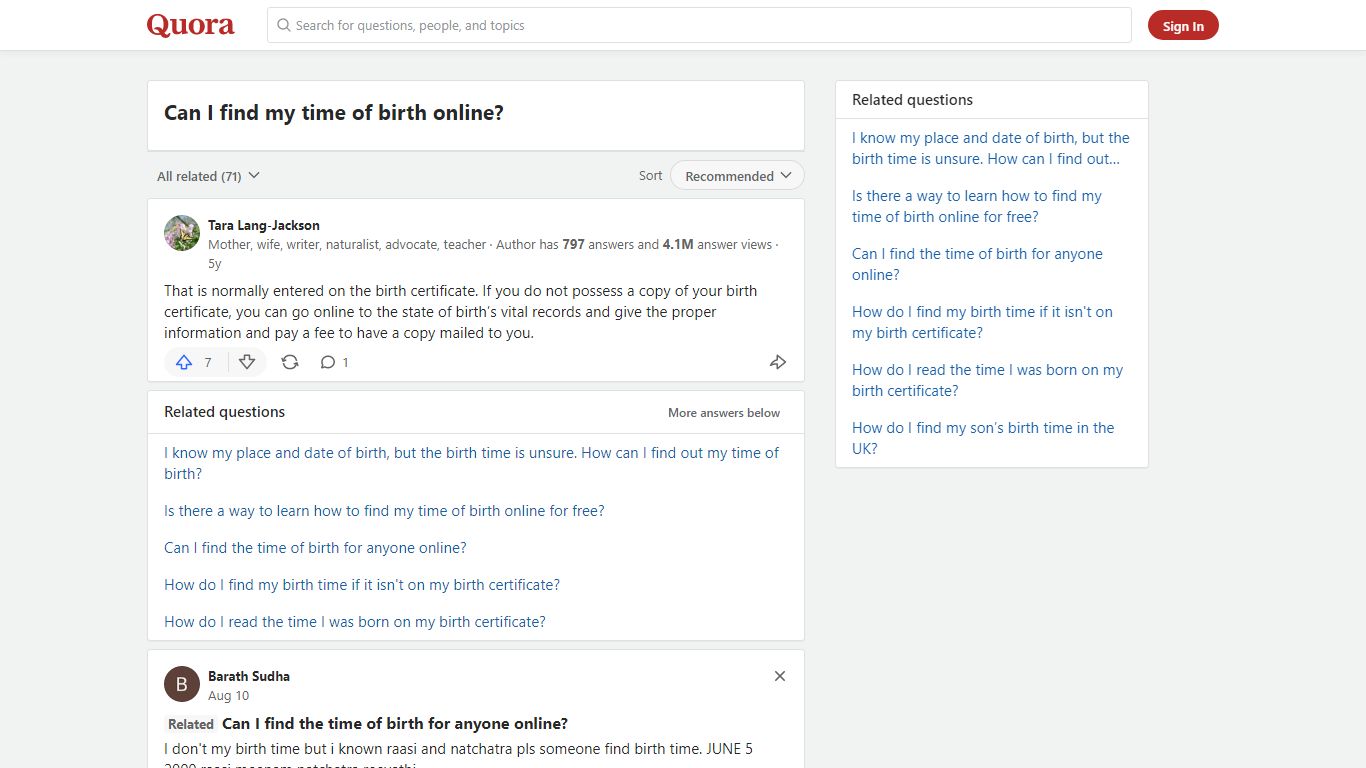The height and width of the screenshot is (768, 1366).
Task: Main list: open 'read the time I was born on my birth certificate?'
Action: (x=355, y=622)
